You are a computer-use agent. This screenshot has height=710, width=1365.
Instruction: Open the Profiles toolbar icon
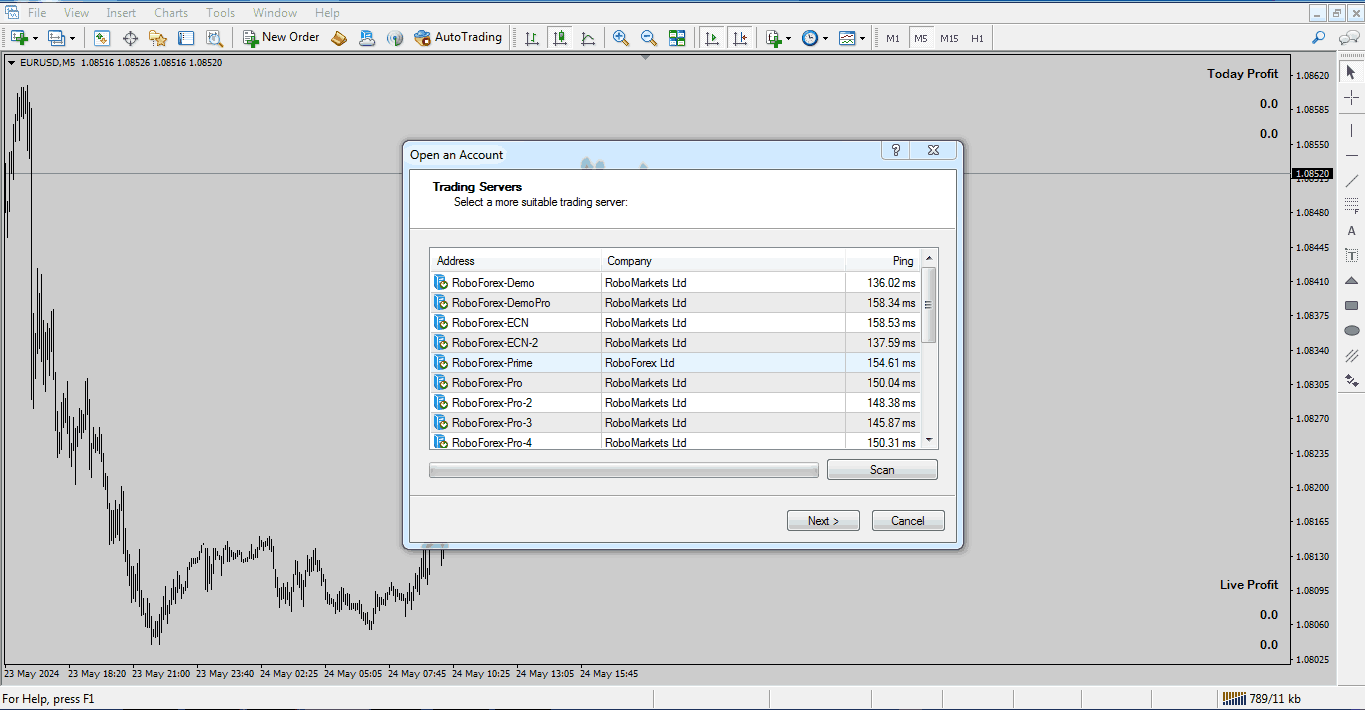point(56,38)
